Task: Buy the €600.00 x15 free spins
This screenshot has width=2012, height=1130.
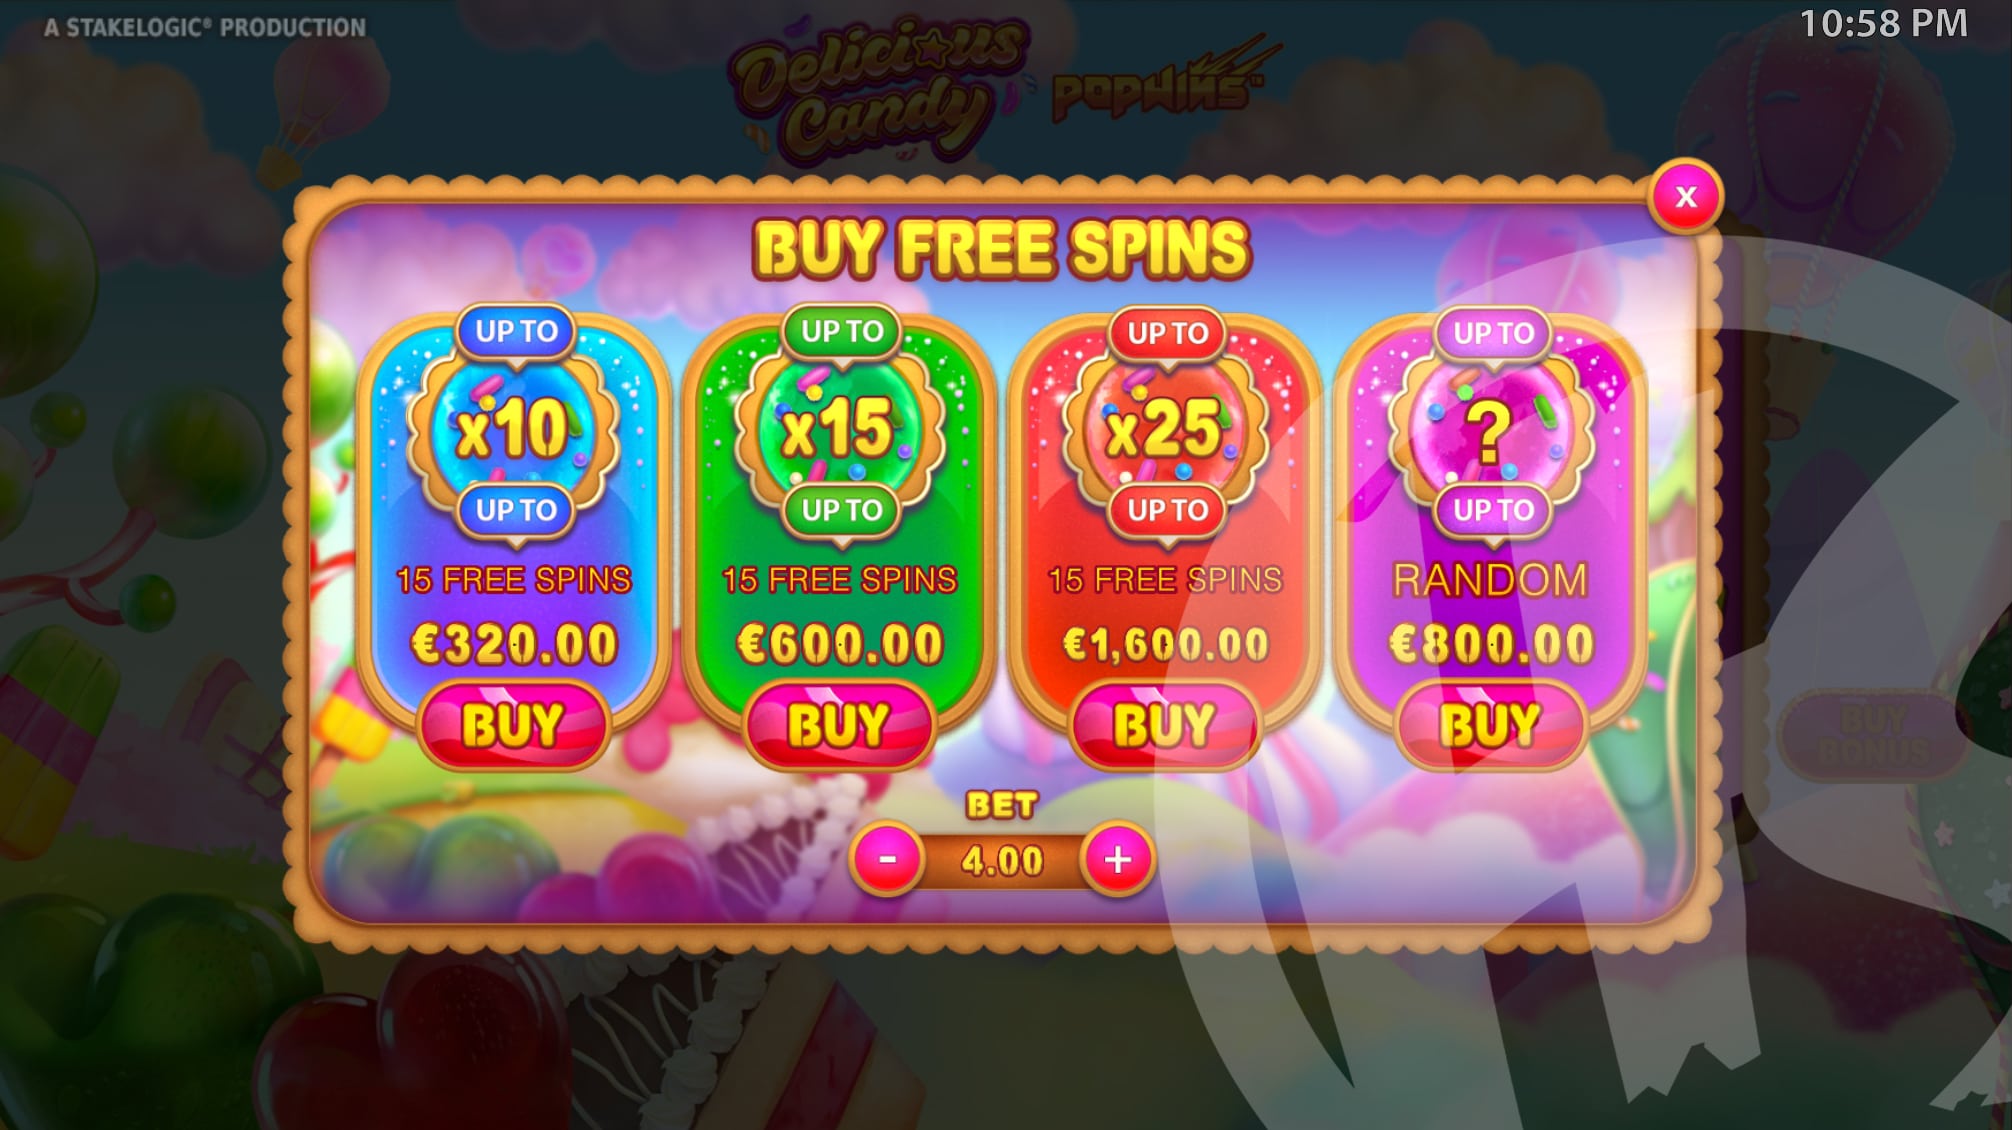Action: tap(839, 725)
